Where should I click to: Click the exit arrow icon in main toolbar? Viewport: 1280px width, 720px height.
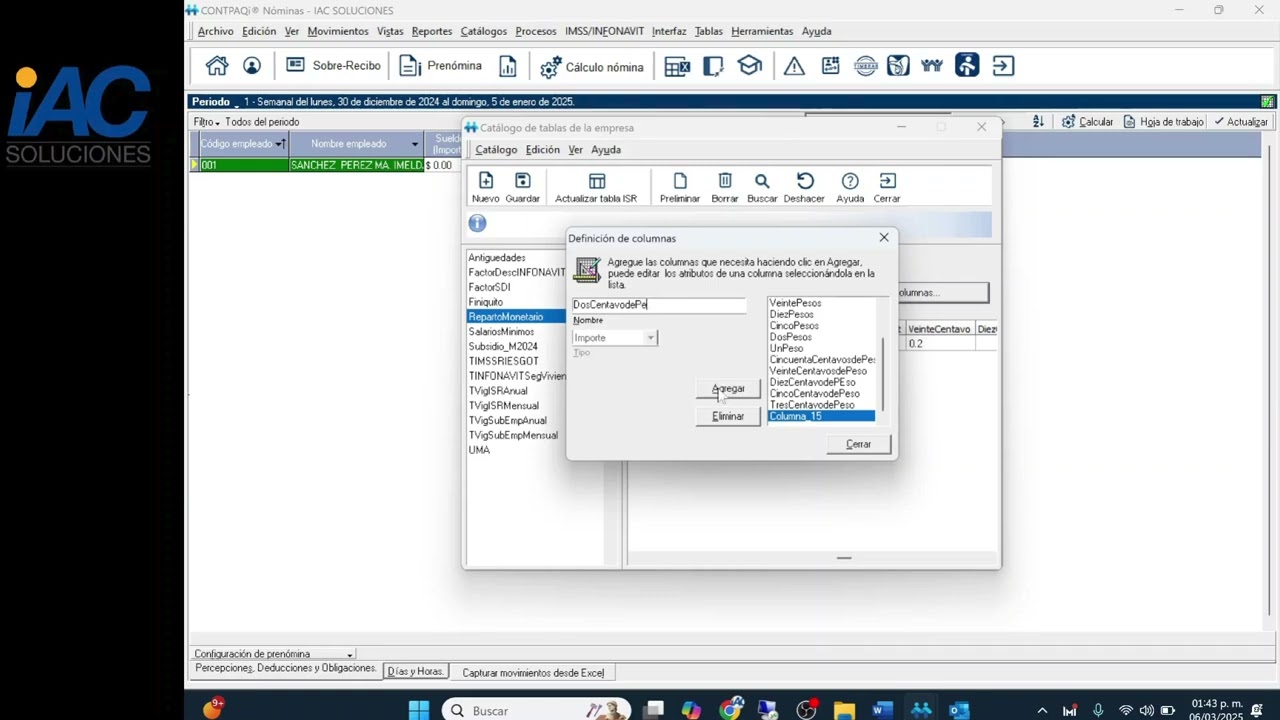point(1003,66)
